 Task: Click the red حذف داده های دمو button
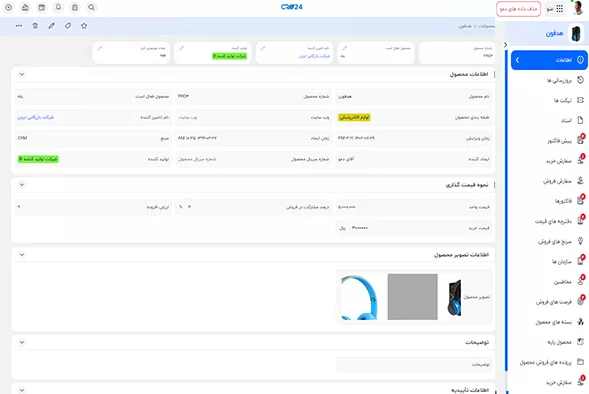click(518, 9)
